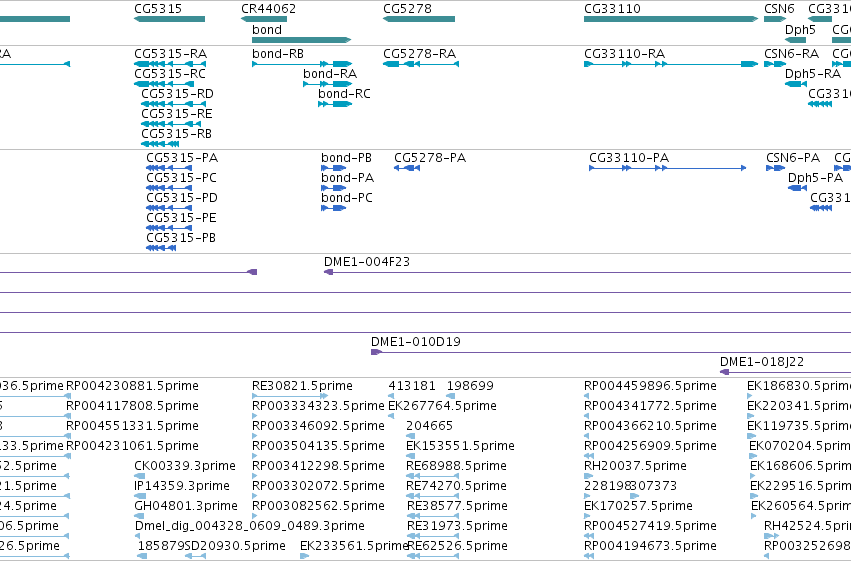This screenshot has height=561, width=851.
Task: Click transcript CG5315-RD
Action: (177, 94)
